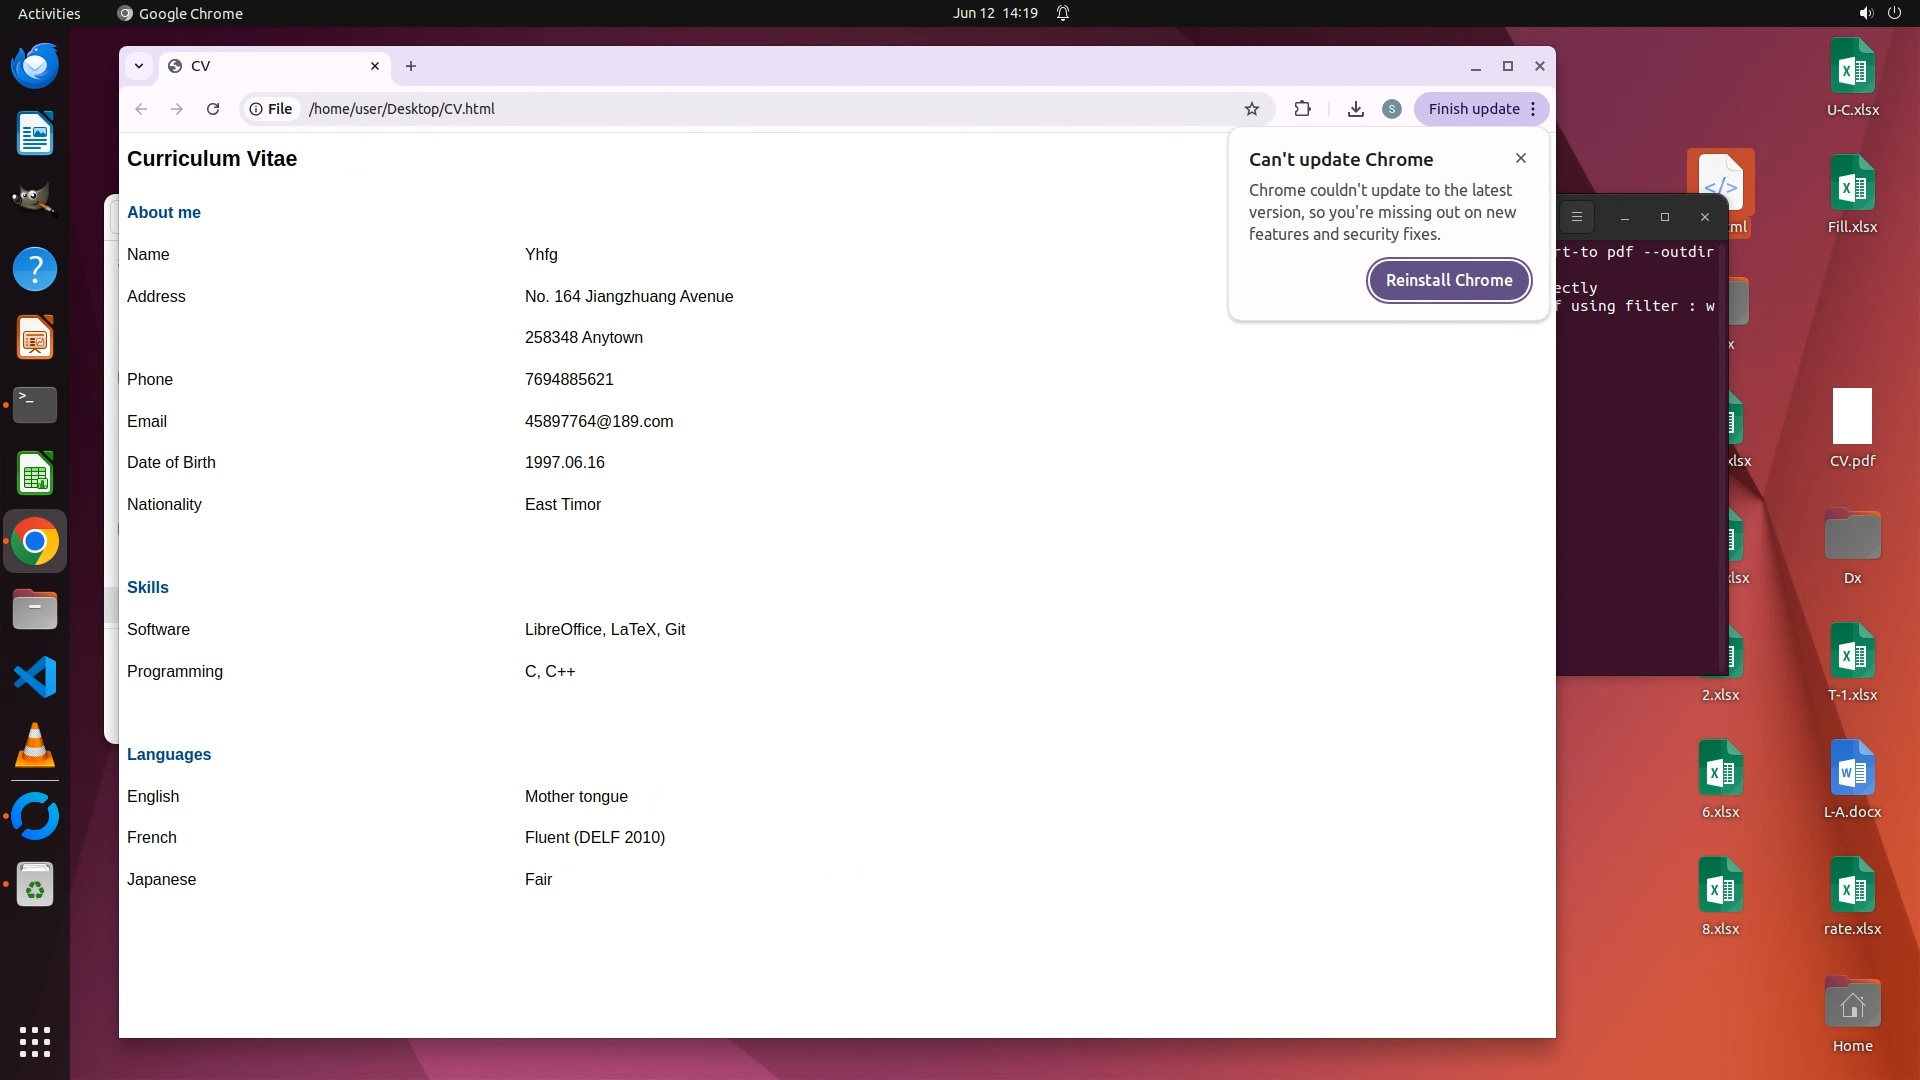Bookmark this page with star icon
The height and width of the screenshot is (1080, 1920).
point(1251,109)
